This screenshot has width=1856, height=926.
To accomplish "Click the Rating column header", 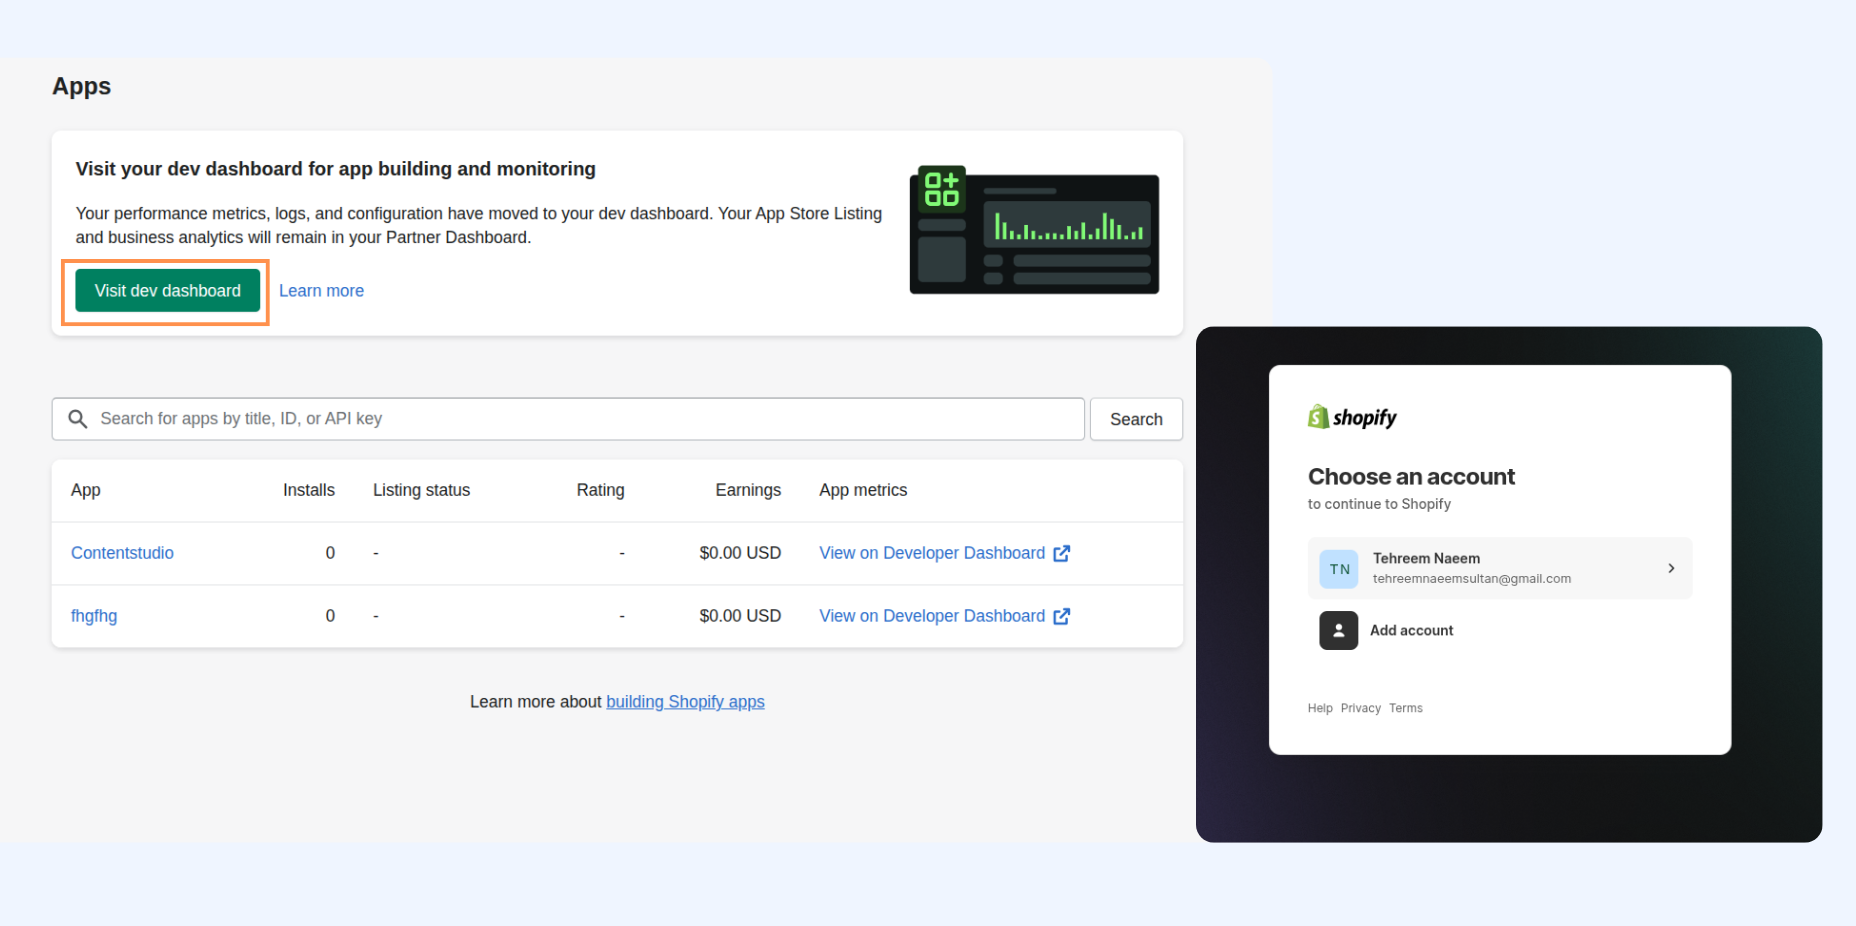I will click(x=600, y=490).
